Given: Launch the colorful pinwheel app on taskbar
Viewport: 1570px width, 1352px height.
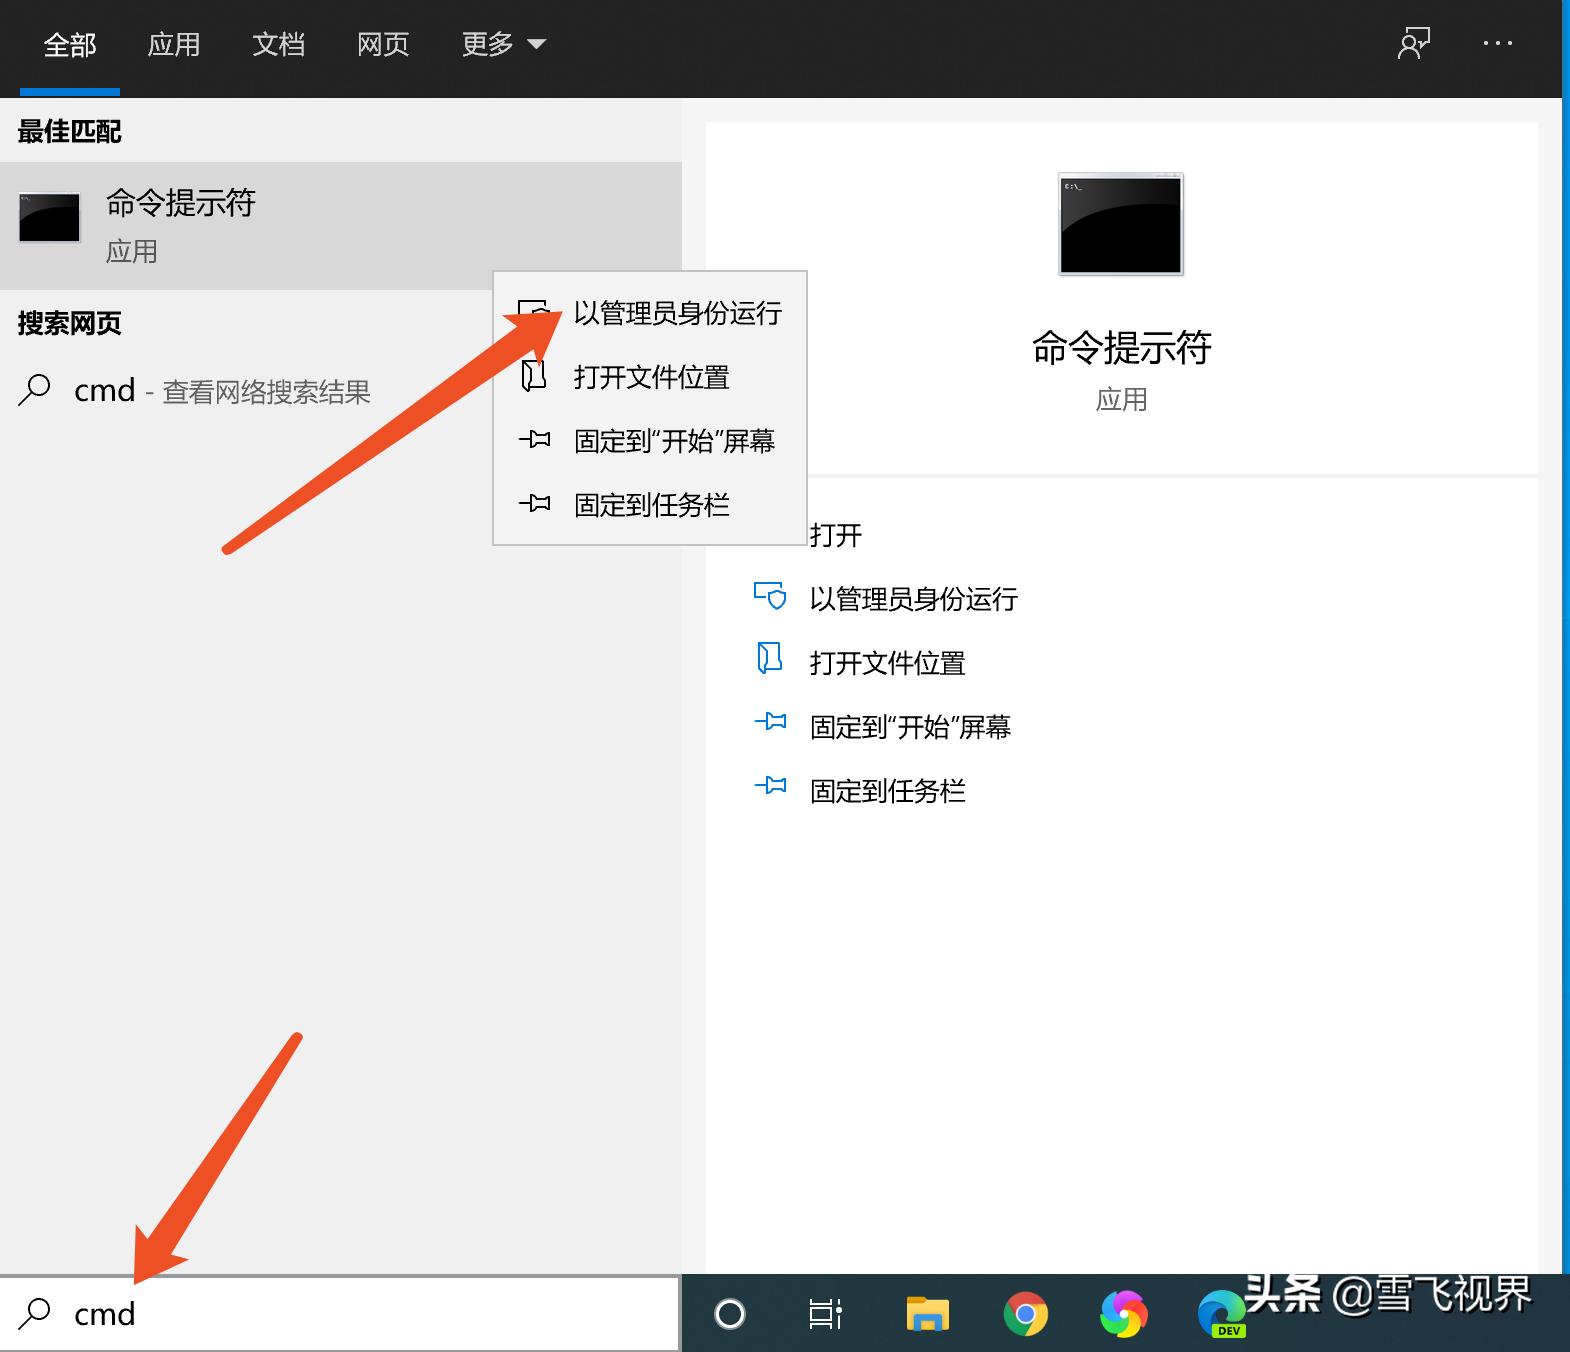Looking at the screenshot, I should point(1124,1314).
